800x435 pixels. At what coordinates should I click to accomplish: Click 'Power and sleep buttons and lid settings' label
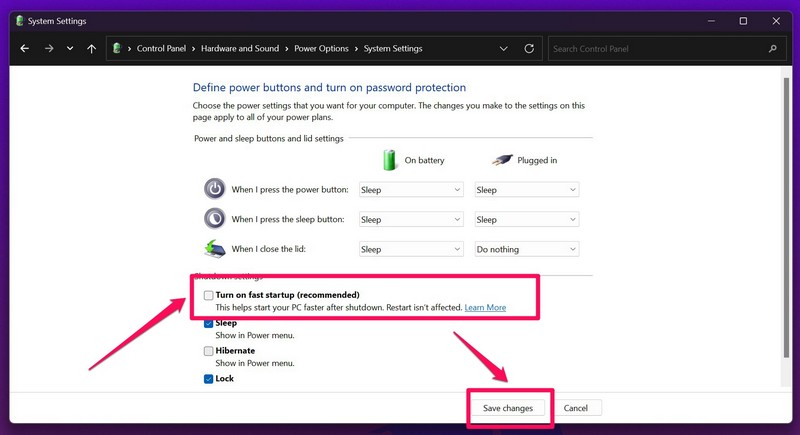pyautogui.click(x=269, y=138)
